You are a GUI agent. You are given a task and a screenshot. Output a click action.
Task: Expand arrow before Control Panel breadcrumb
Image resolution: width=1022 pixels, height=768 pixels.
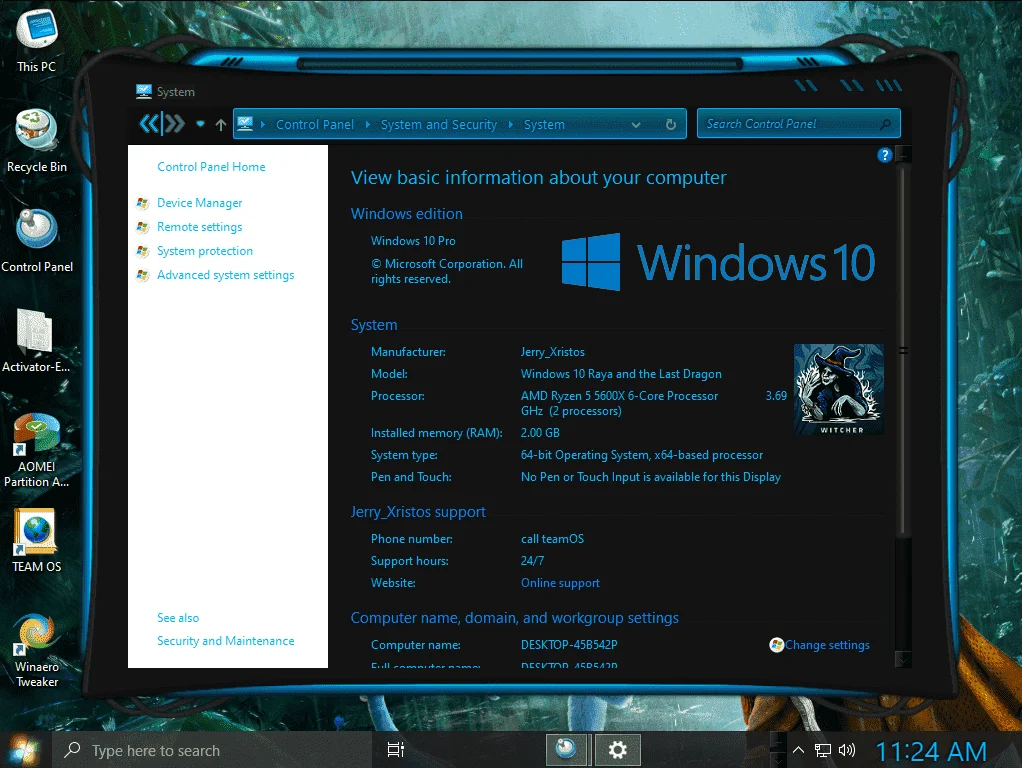pos(263,125)
